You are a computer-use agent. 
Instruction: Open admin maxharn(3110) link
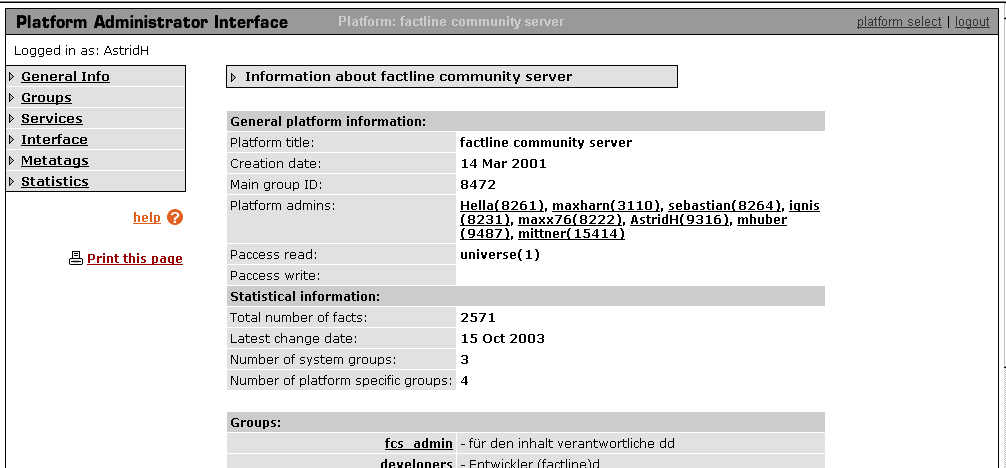pos(607,206)
